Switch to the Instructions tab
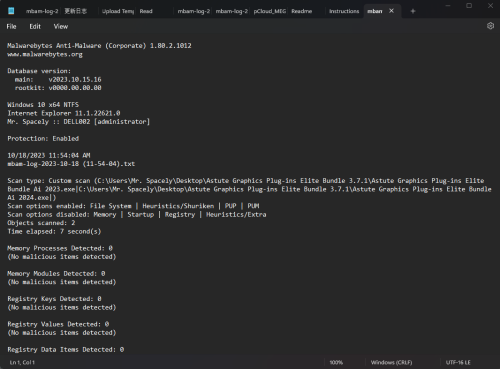 click(344, 11)
